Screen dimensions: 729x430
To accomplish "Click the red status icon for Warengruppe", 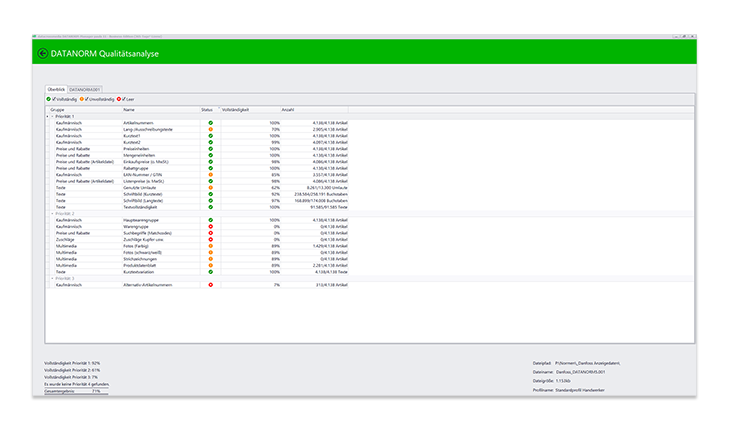I will point(211,226).
